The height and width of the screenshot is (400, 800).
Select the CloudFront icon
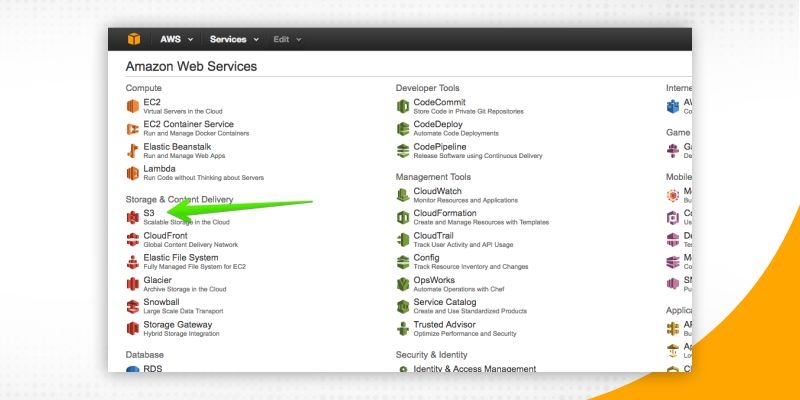[x=132, y=239]
